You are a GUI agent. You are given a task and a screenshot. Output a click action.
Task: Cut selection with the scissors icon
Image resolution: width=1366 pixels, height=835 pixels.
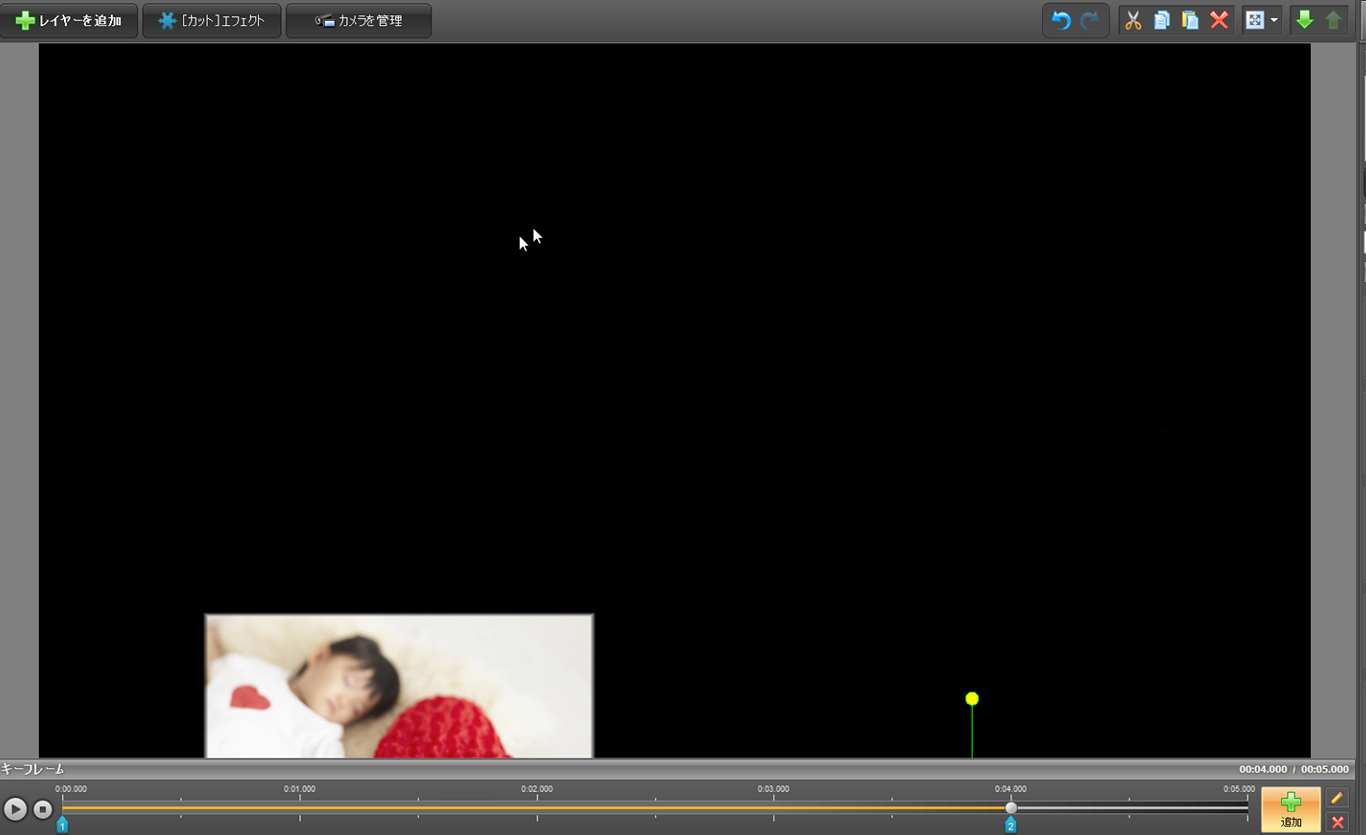[1133, 20]
